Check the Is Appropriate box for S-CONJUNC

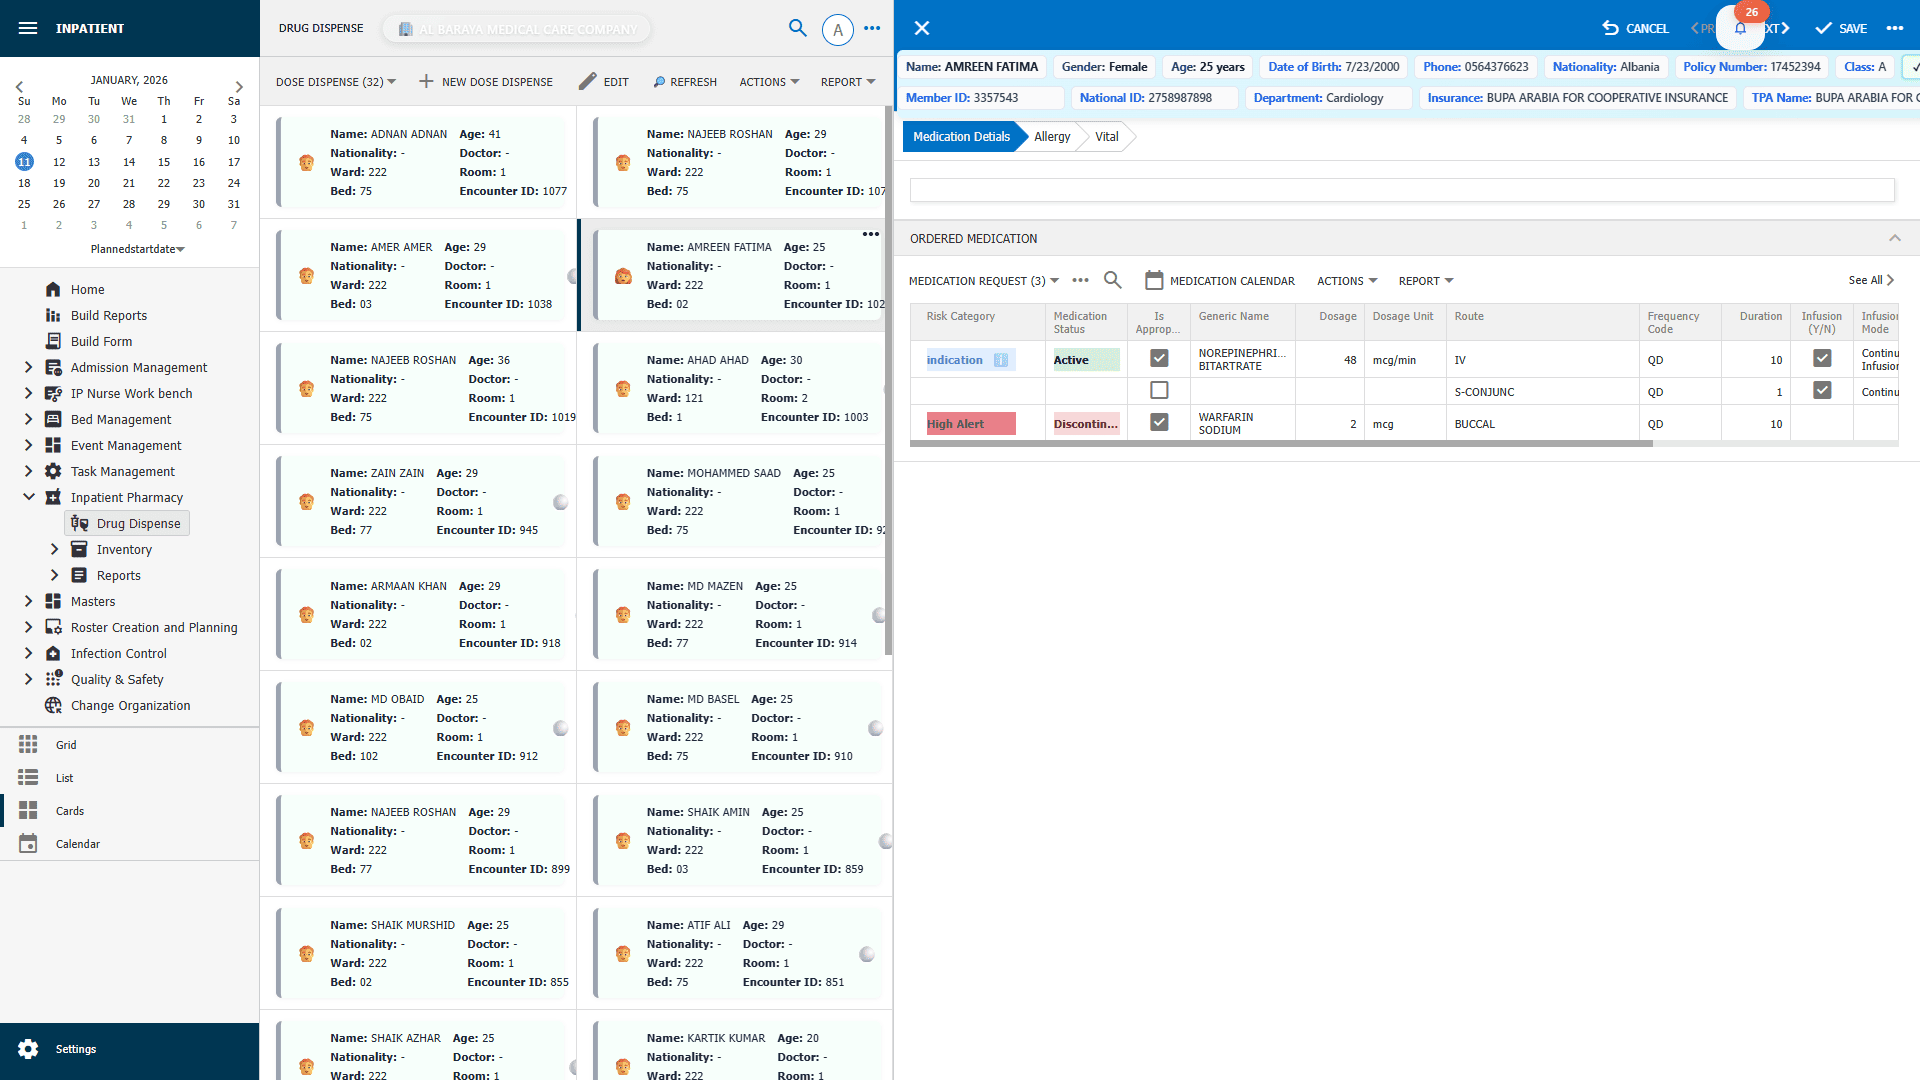(x=1159, y=390)
